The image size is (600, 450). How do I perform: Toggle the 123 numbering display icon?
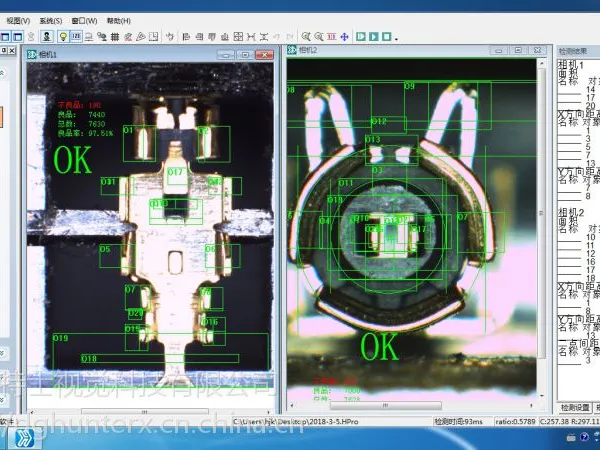click(x=76, y=37)
